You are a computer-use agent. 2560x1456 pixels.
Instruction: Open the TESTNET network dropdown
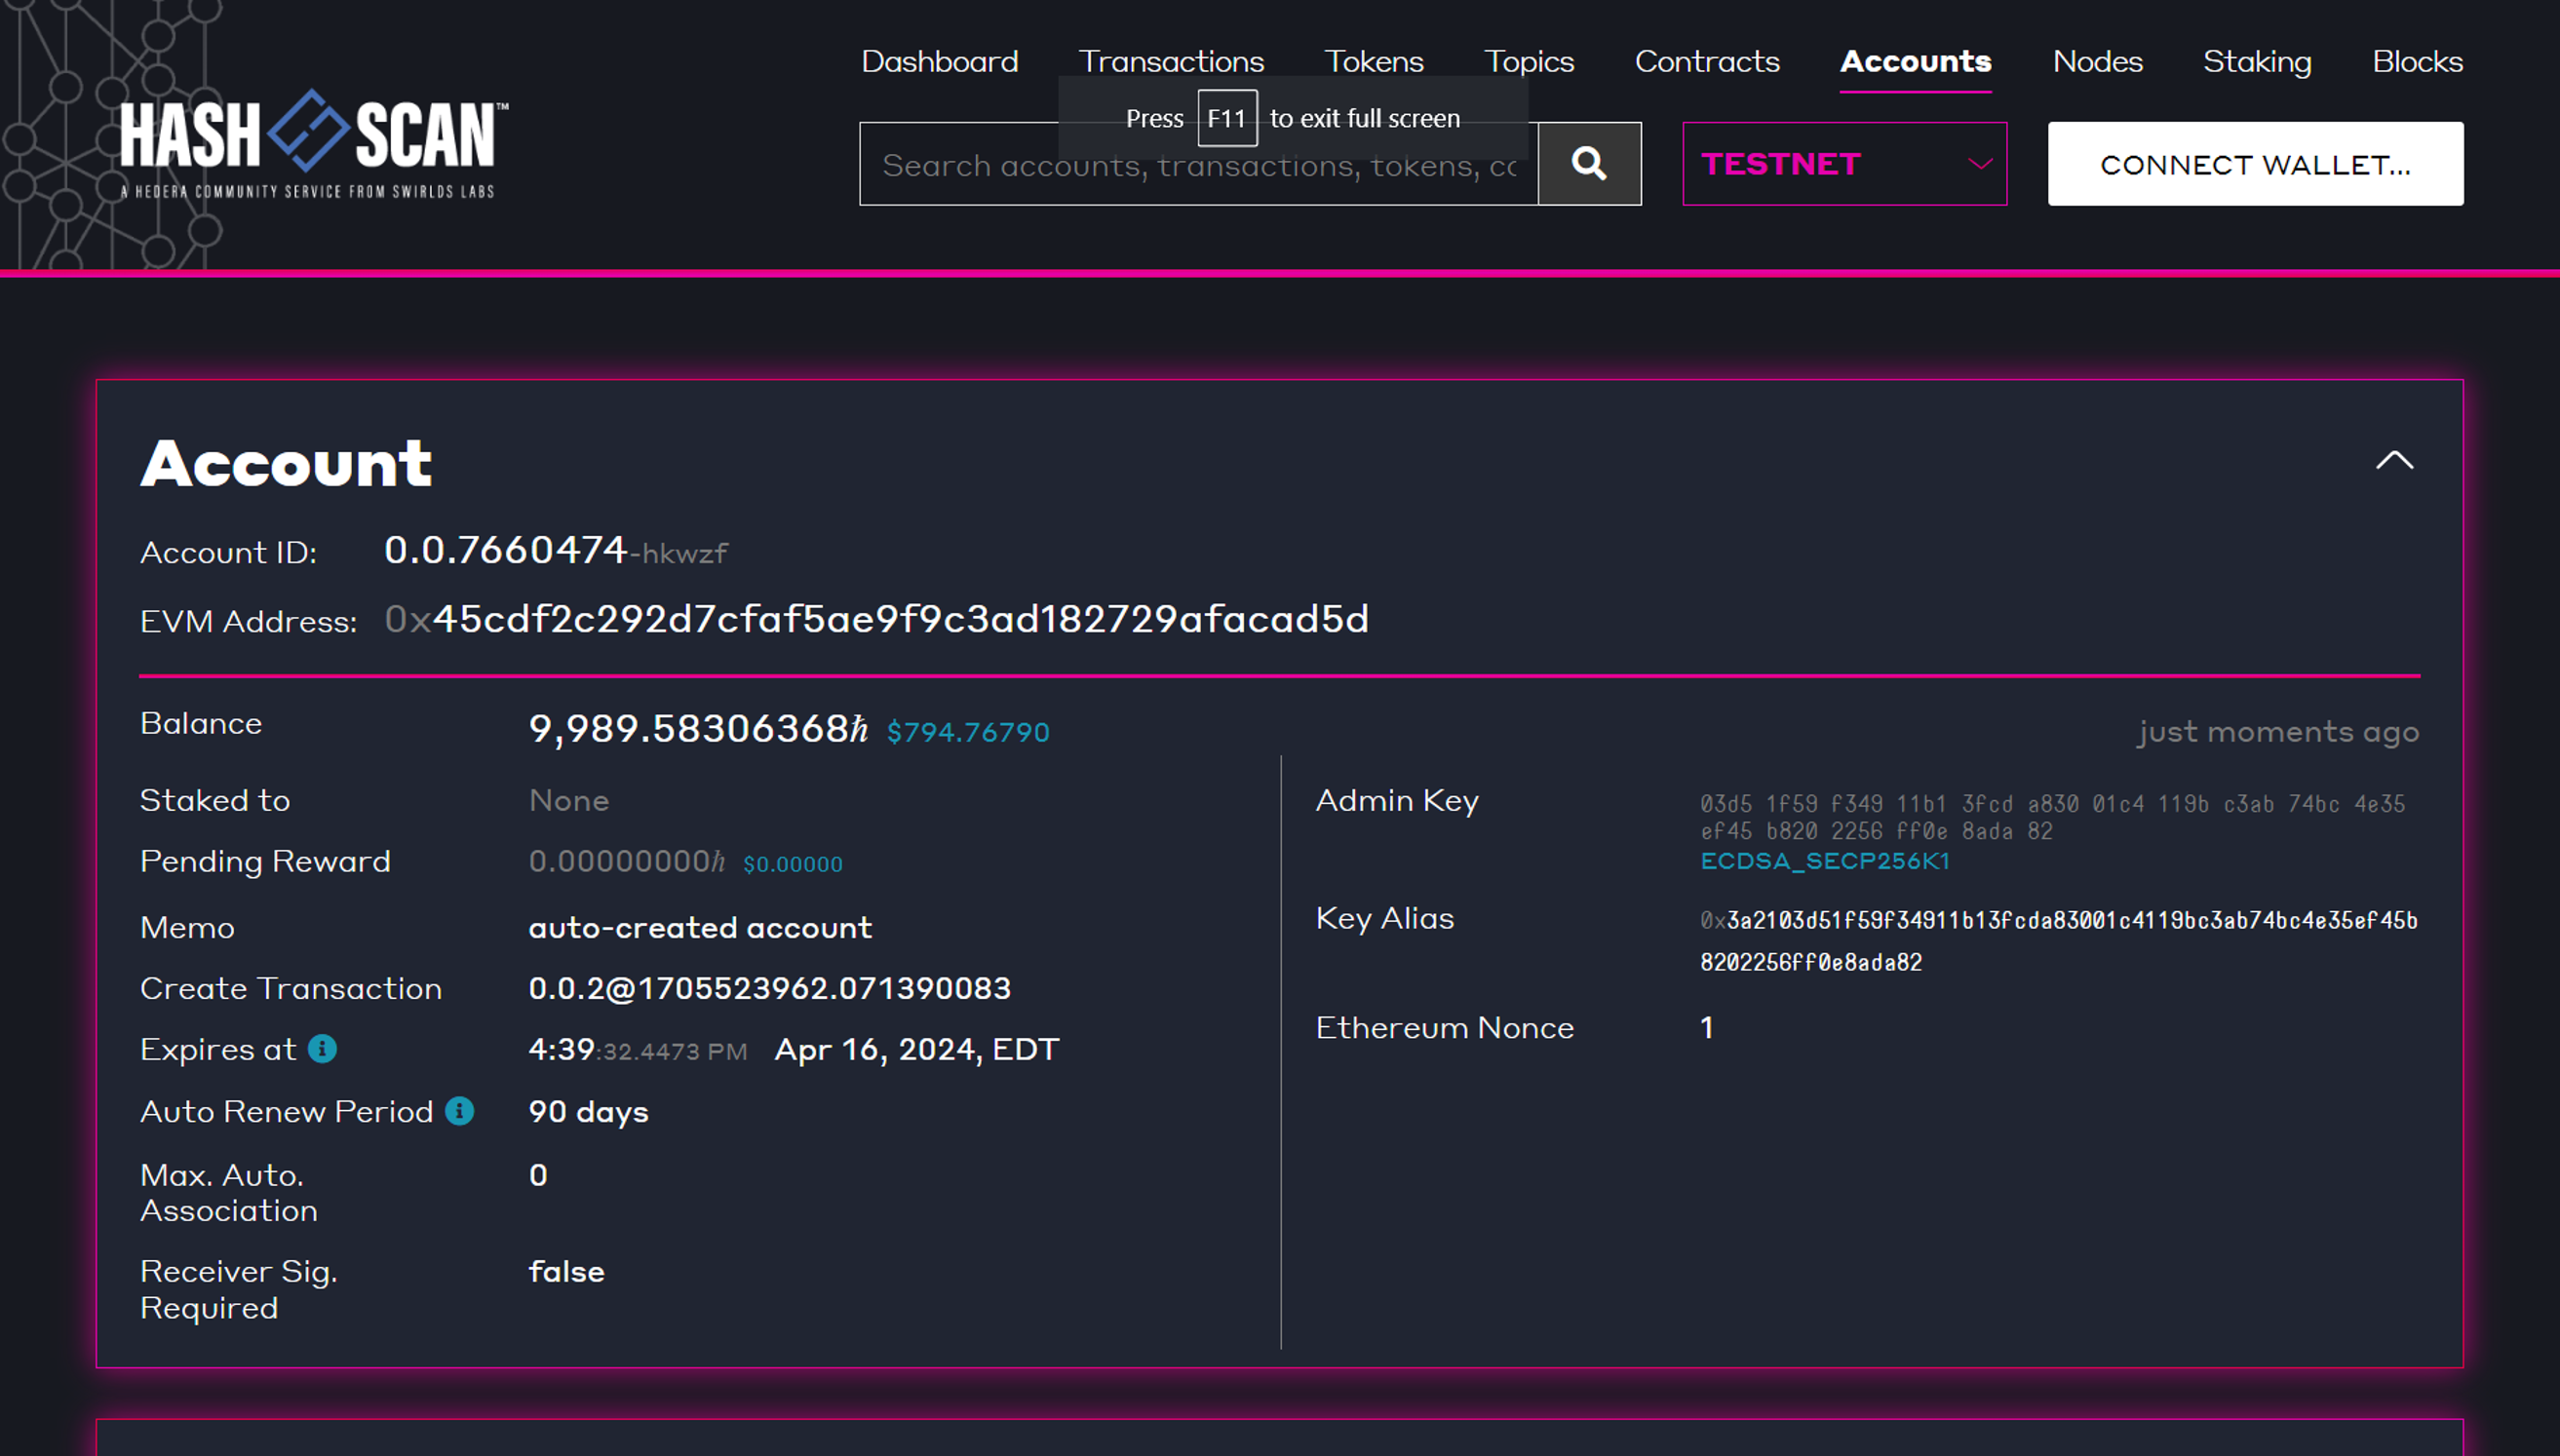[x=1843, y=164]
